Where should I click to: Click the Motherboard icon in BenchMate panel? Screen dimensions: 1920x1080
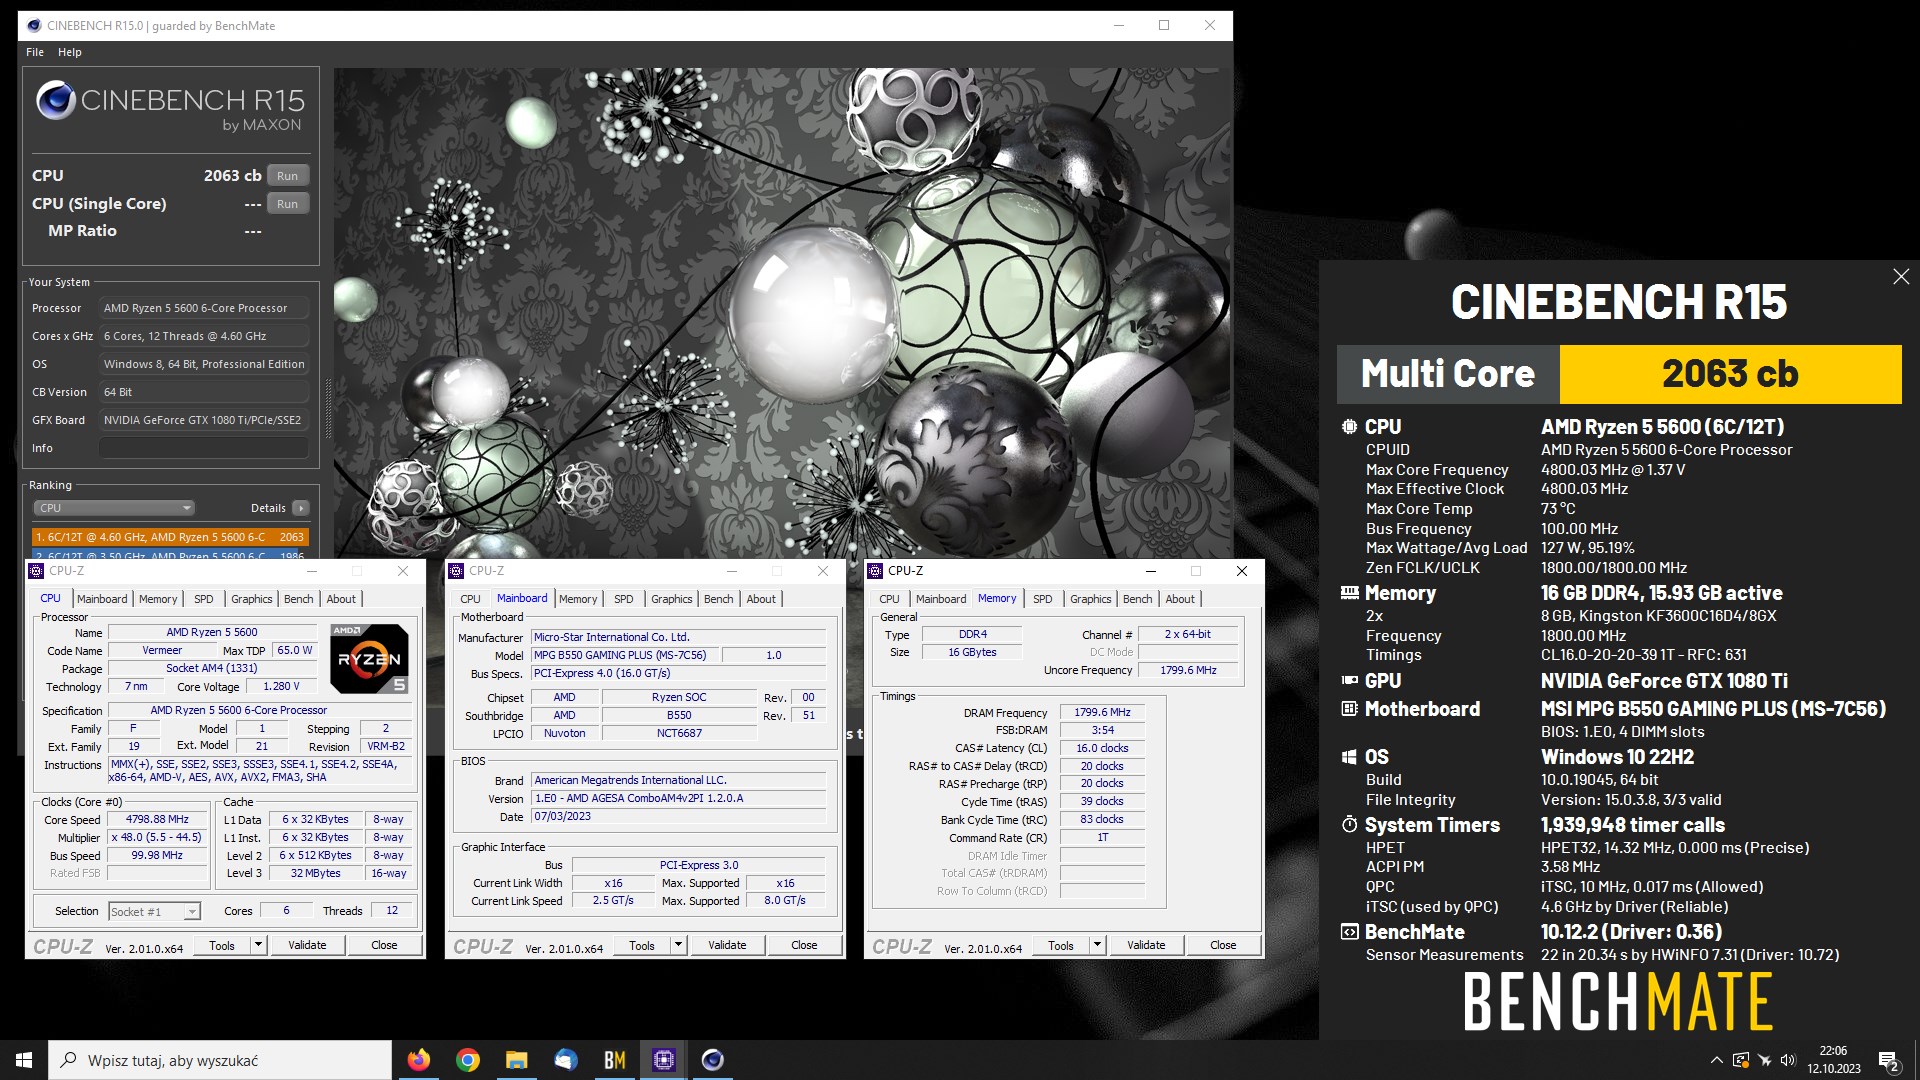[x=1349, y=709]
